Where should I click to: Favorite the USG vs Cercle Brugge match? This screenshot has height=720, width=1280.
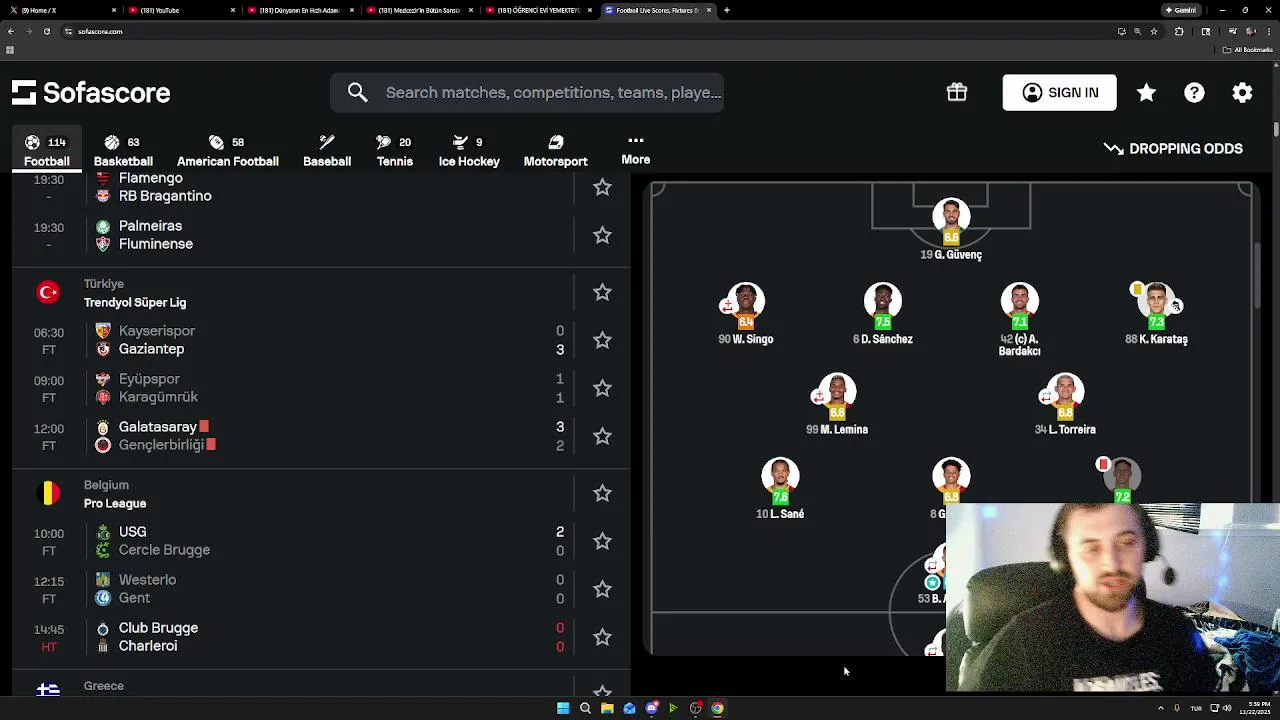point(602,541)
